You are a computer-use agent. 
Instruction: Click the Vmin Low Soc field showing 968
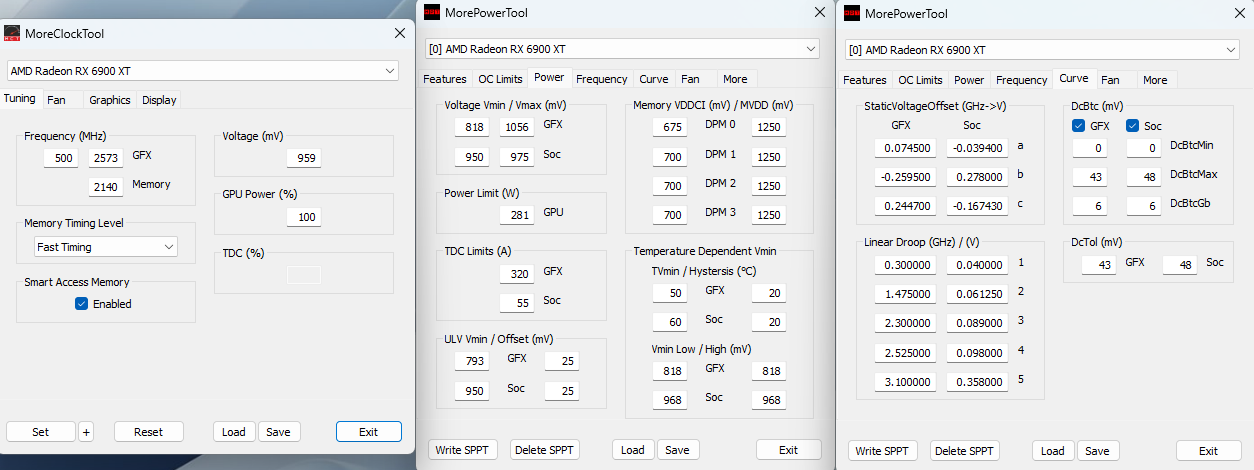[669, 400]
